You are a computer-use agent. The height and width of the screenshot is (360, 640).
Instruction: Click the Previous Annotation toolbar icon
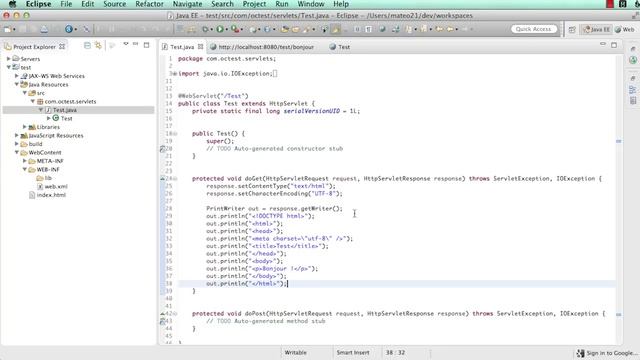coord(424,29)
